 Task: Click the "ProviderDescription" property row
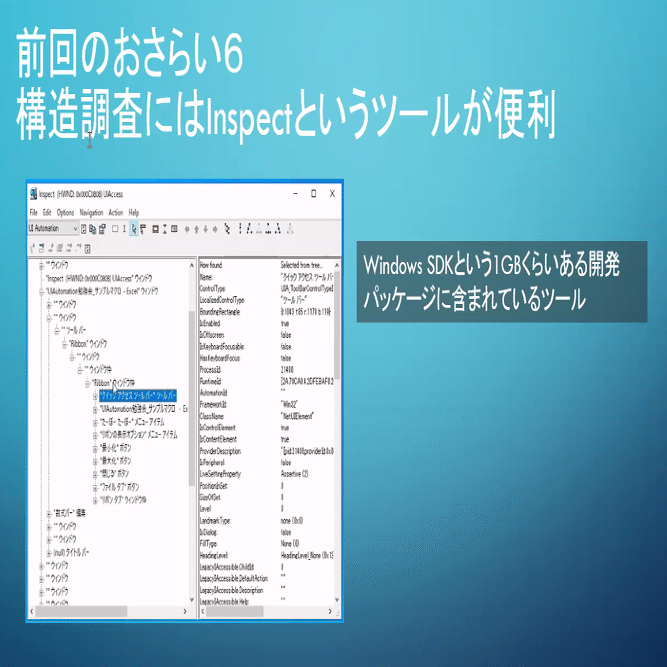tap(267, 451)
